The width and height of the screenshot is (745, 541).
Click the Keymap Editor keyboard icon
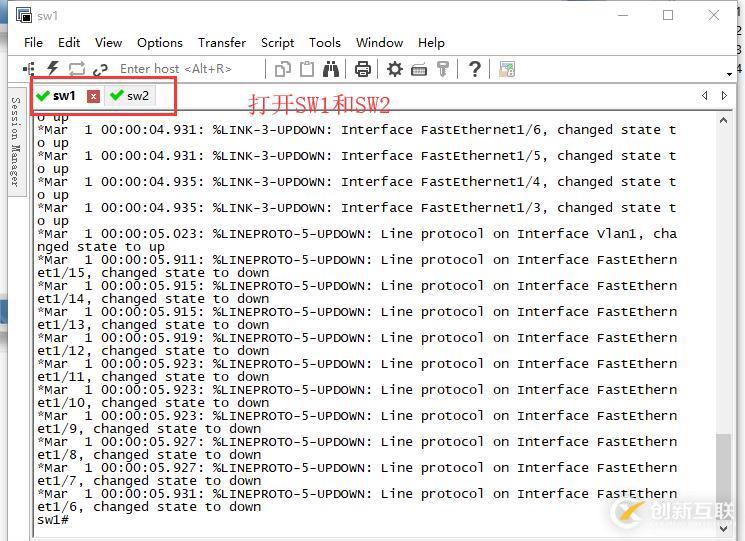click(x=419, y=70)
